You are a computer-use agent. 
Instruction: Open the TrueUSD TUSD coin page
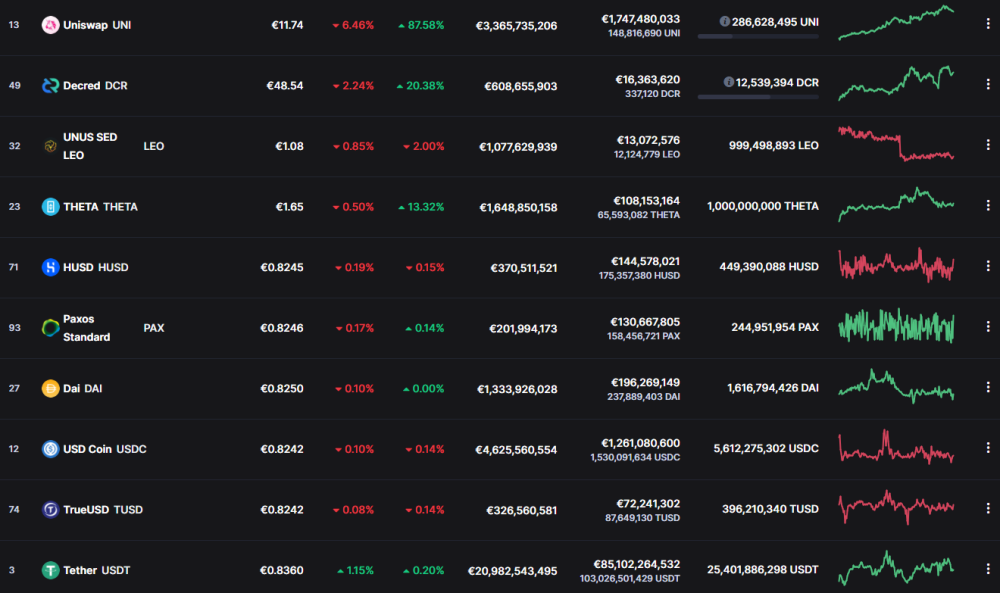(x=103, y=509)
